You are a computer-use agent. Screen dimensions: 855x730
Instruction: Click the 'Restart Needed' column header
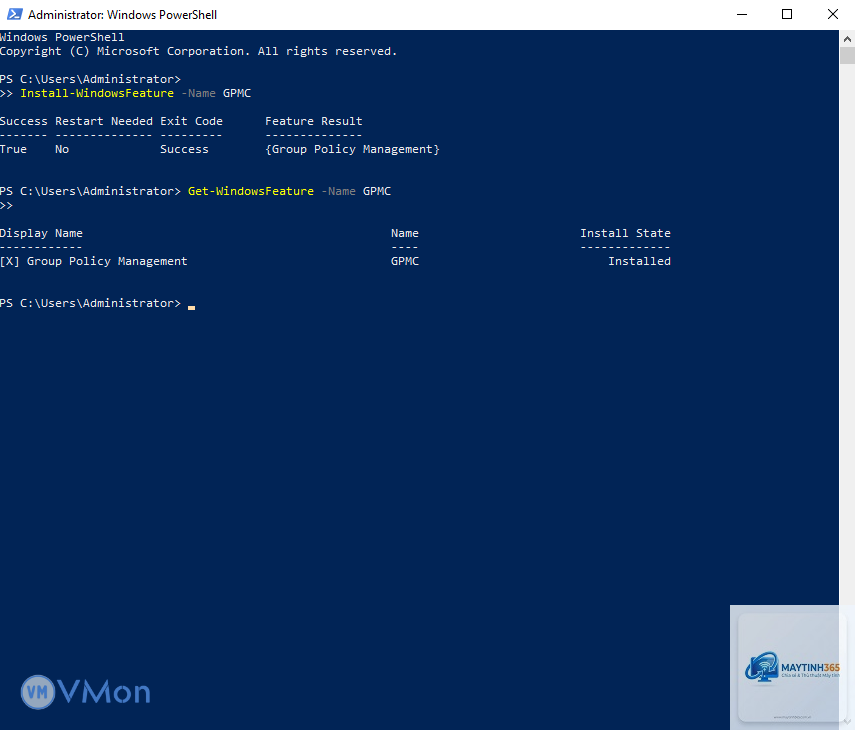click(x=104, y=121)
